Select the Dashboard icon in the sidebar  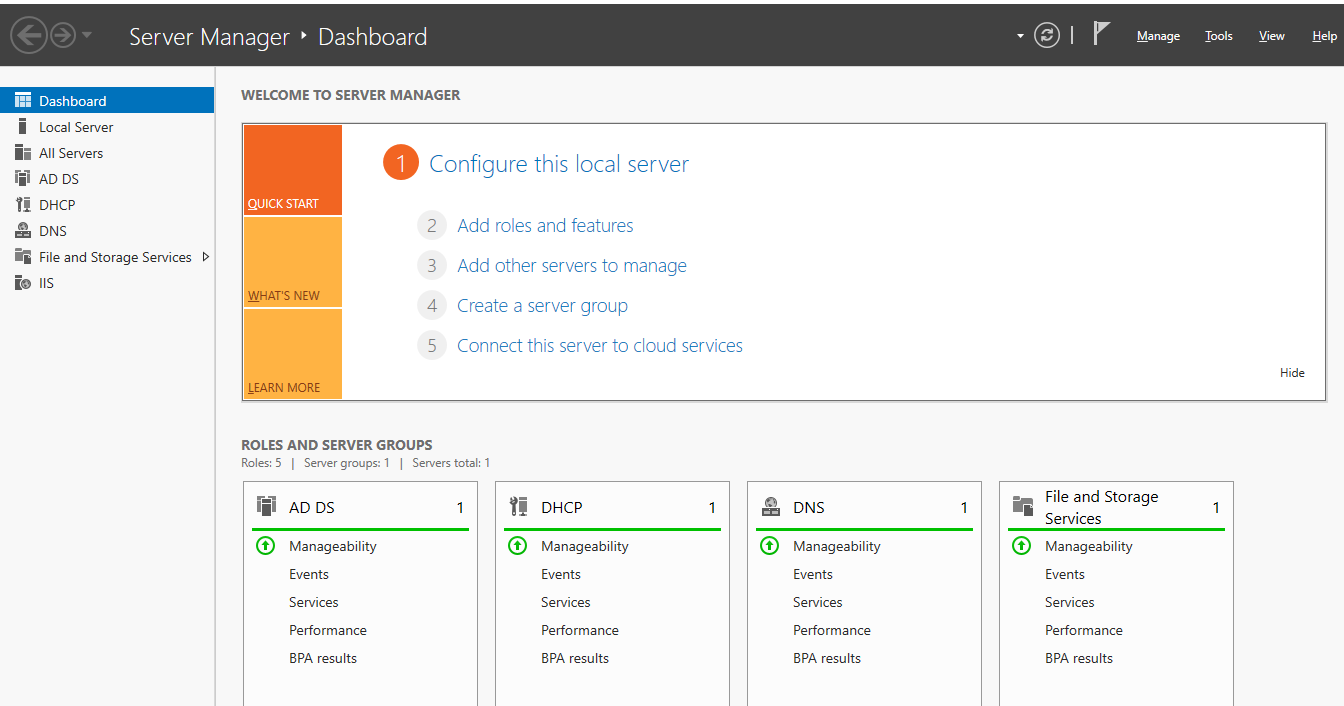23,100
